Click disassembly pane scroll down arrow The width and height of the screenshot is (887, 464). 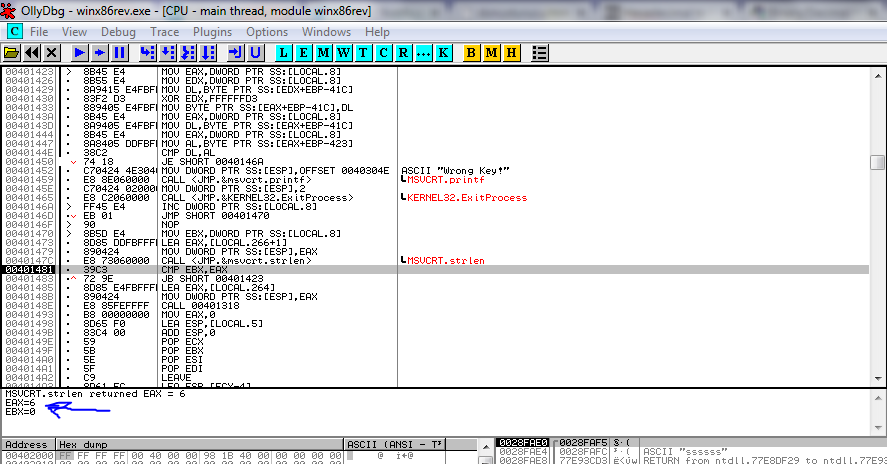click(878, 379)
